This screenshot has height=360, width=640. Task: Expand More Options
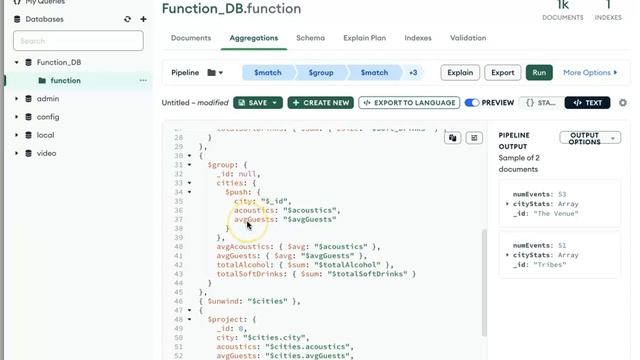point(590,73)
